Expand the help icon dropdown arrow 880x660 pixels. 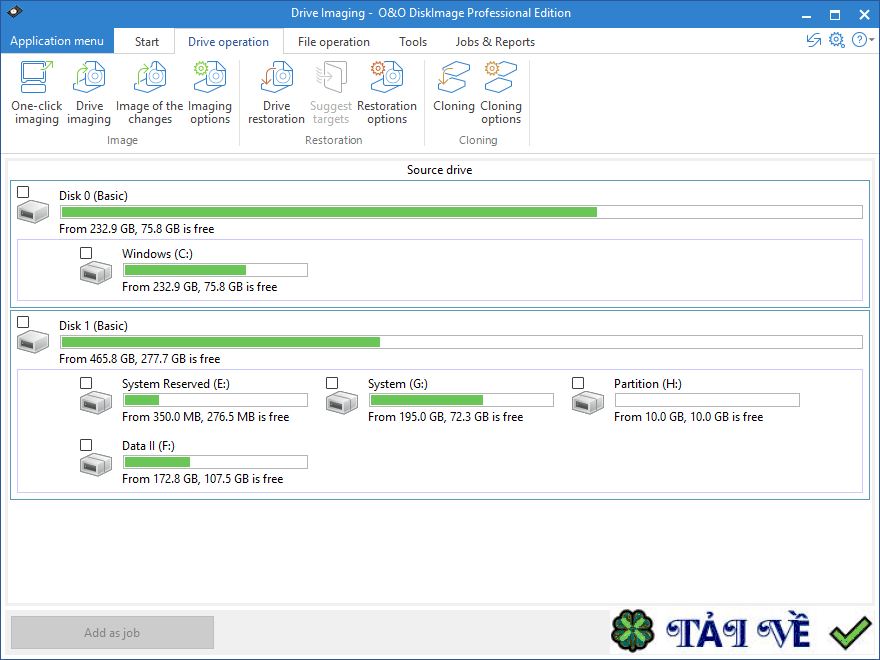(x=872, y=40)
